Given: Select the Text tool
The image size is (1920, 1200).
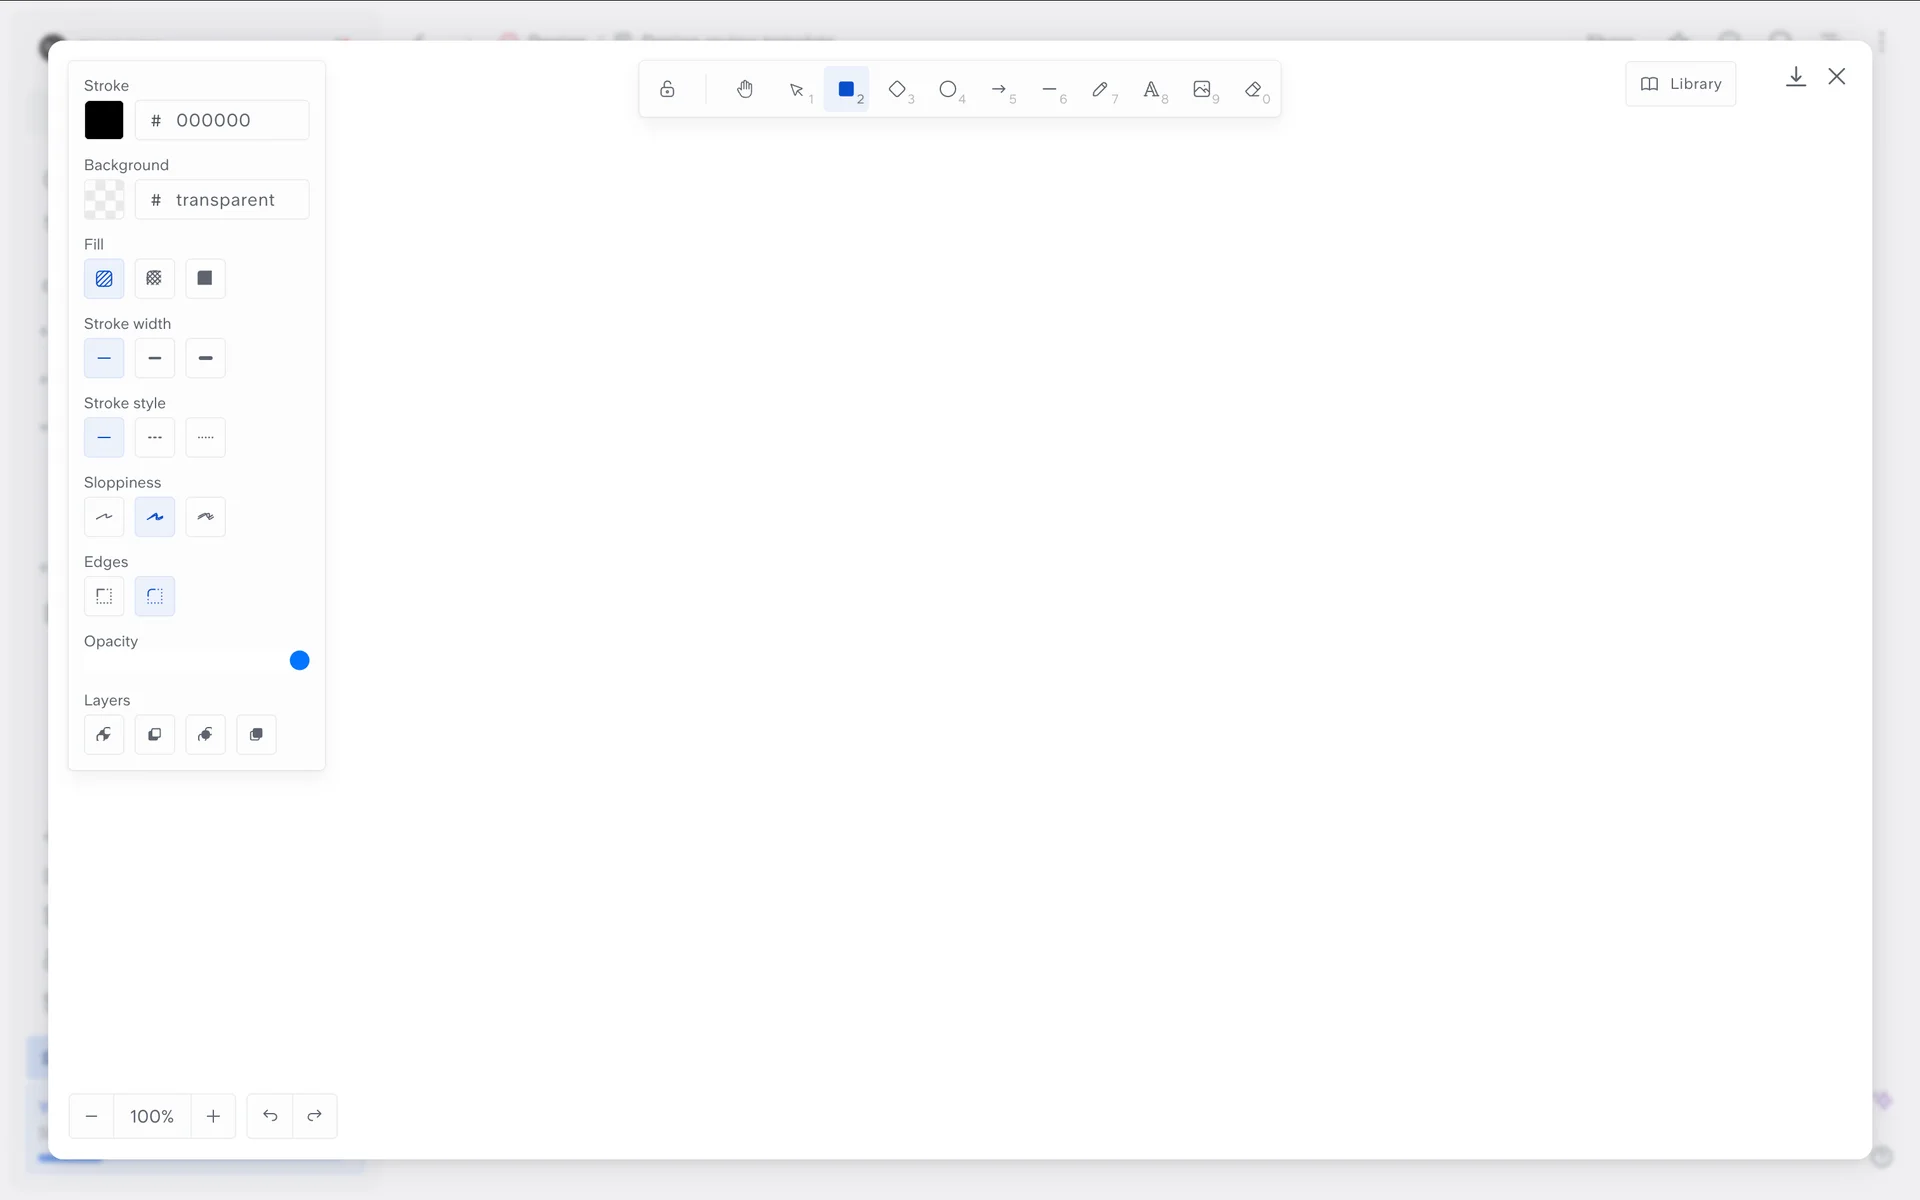Looking at the screenshot, I should tap(1151, 90).
